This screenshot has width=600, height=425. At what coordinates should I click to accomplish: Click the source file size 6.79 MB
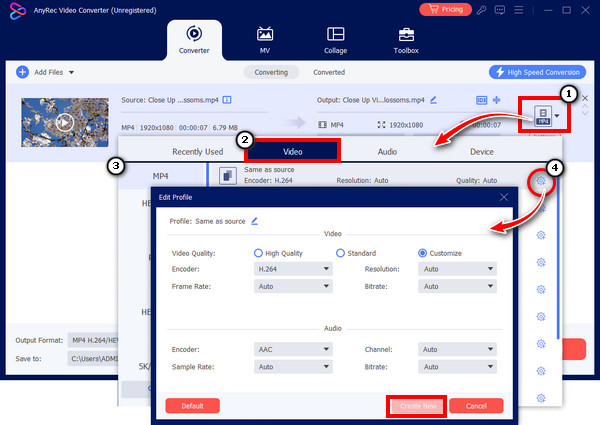[225, 128]
